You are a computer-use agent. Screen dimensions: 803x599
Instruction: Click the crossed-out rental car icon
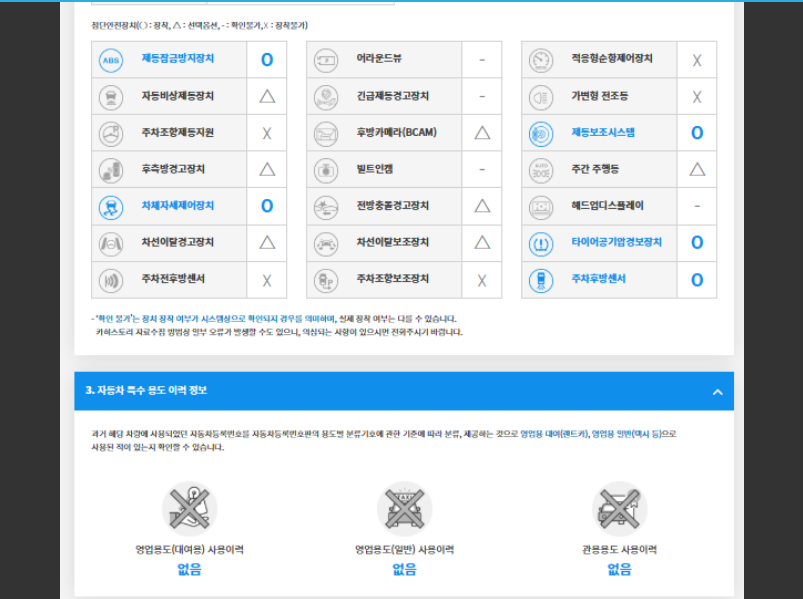click(189, 508)
